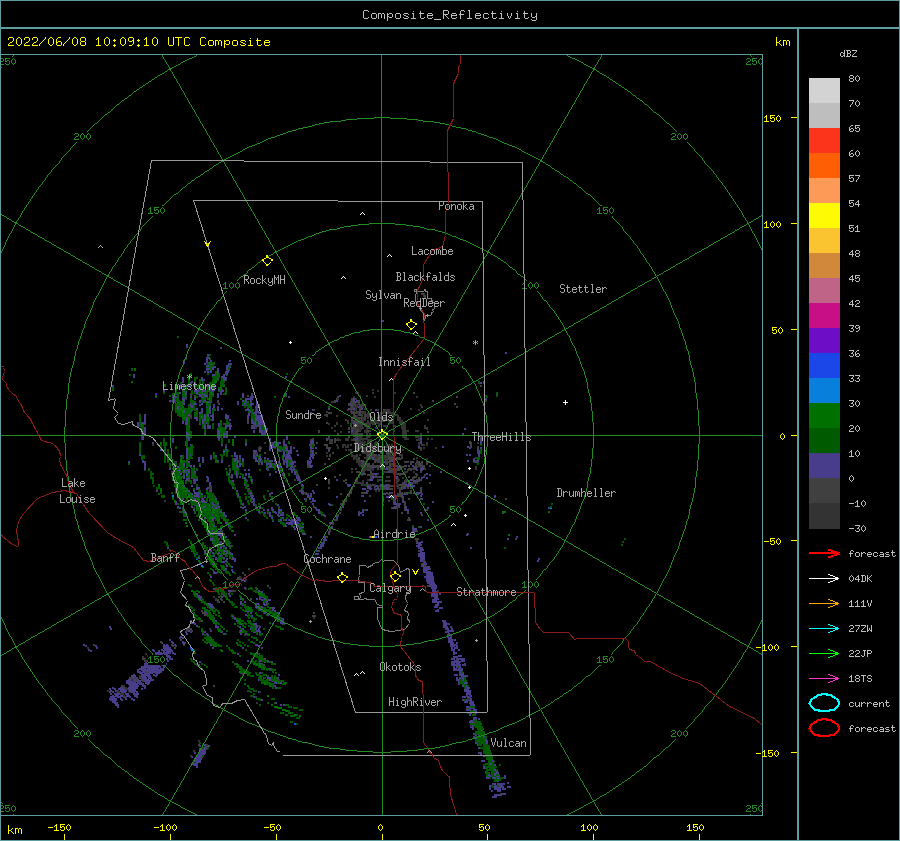This screenshot has height=841, width=900.
Task: Click the Lake Louise label
Action: [x=77, y=491]
